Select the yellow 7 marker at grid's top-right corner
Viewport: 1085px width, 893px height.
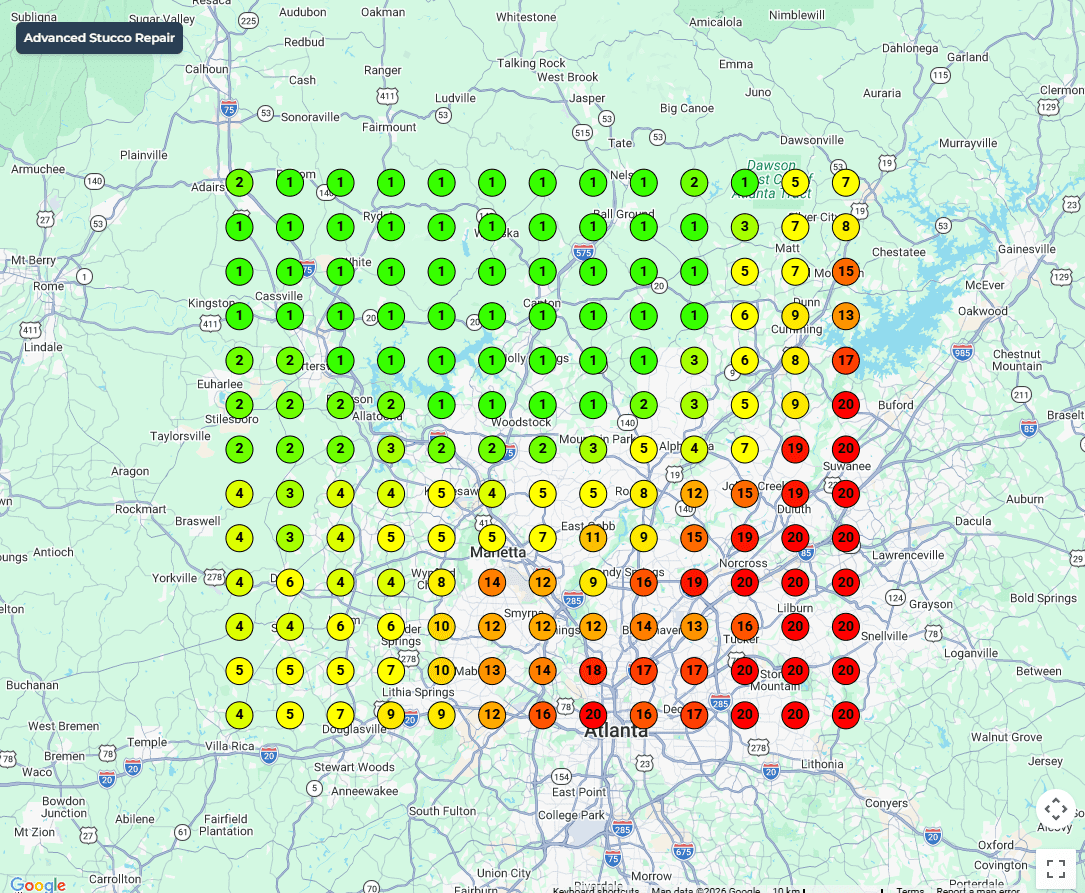click(x=846, y=183)
